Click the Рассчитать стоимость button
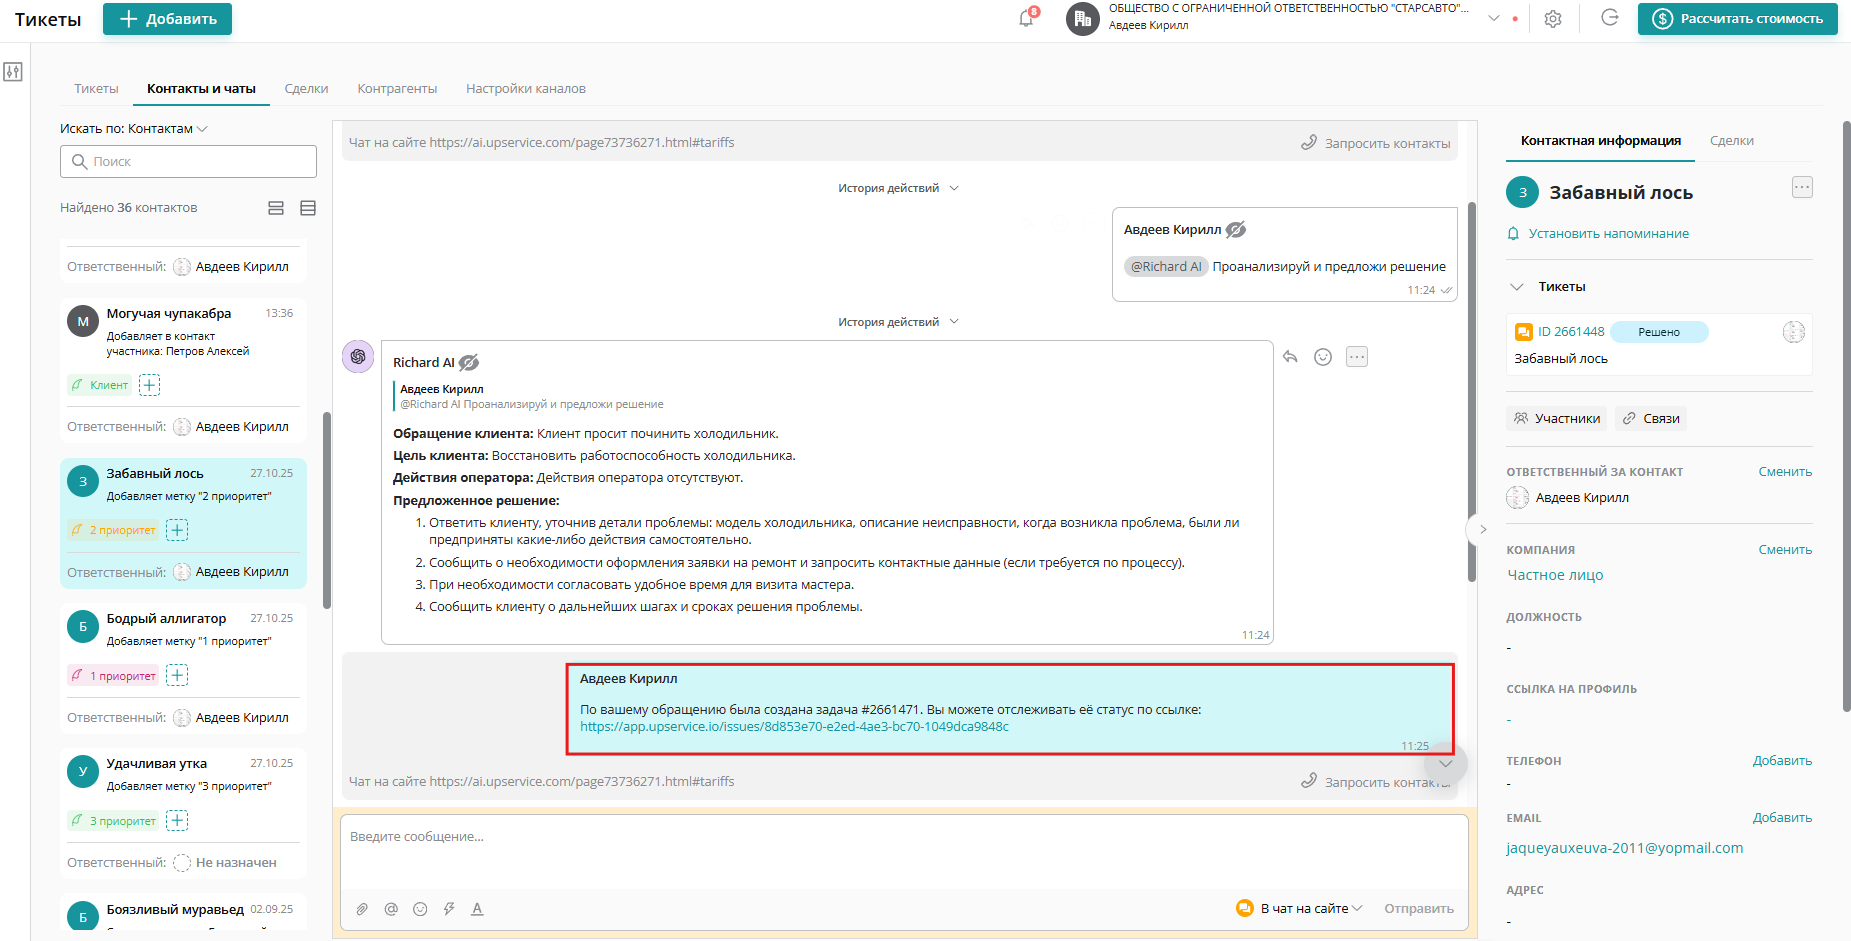Viewport: 1851px width, 941px height. tap(1737, 18)
